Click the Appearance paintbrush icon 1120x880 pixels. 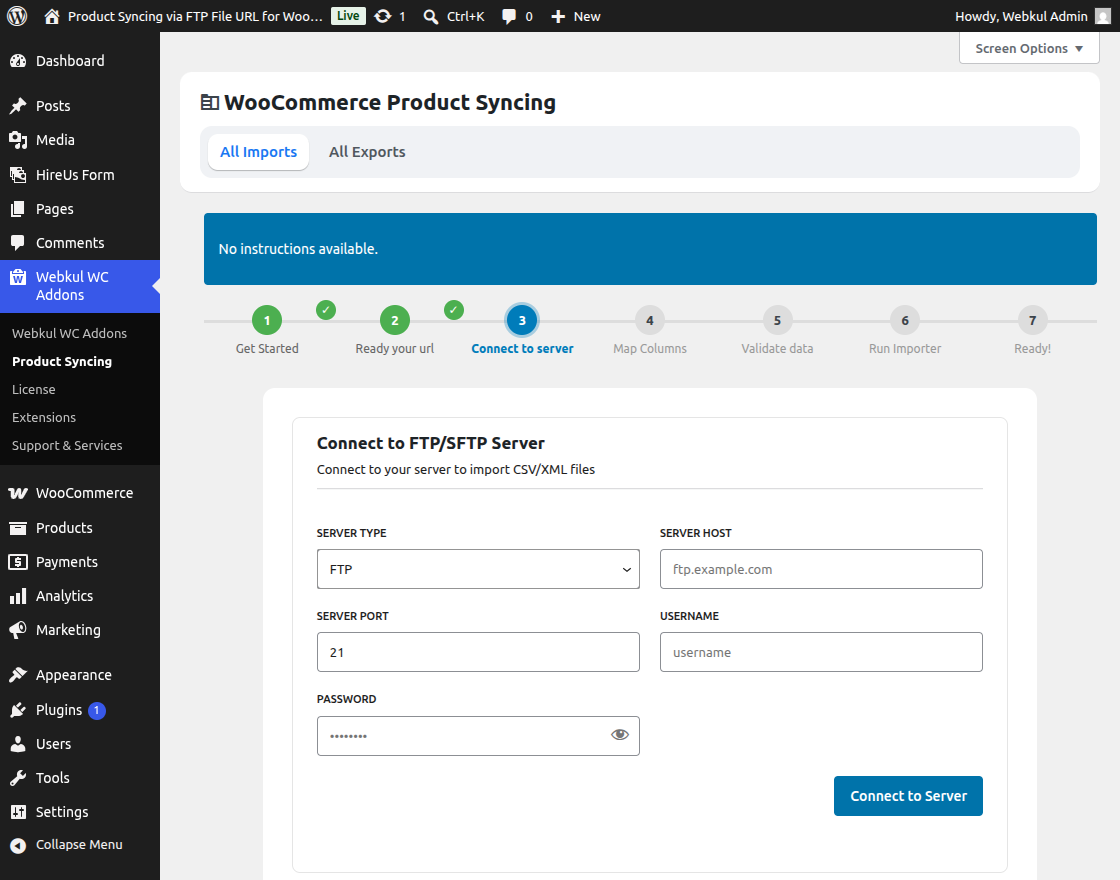[18, 675]
